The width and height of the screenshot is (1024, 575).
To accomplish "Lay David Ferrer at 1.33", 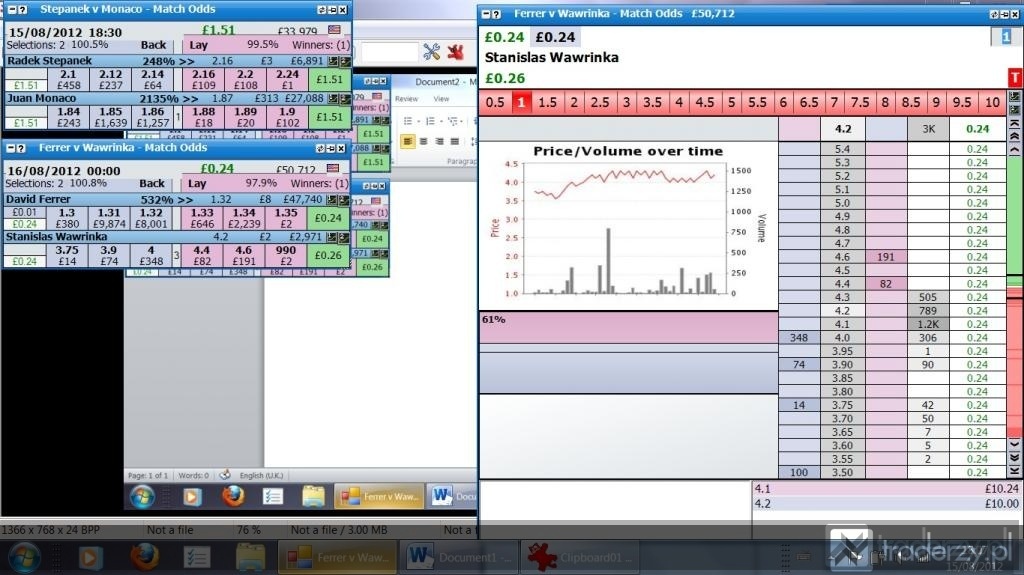I will (x=202, y=218).
